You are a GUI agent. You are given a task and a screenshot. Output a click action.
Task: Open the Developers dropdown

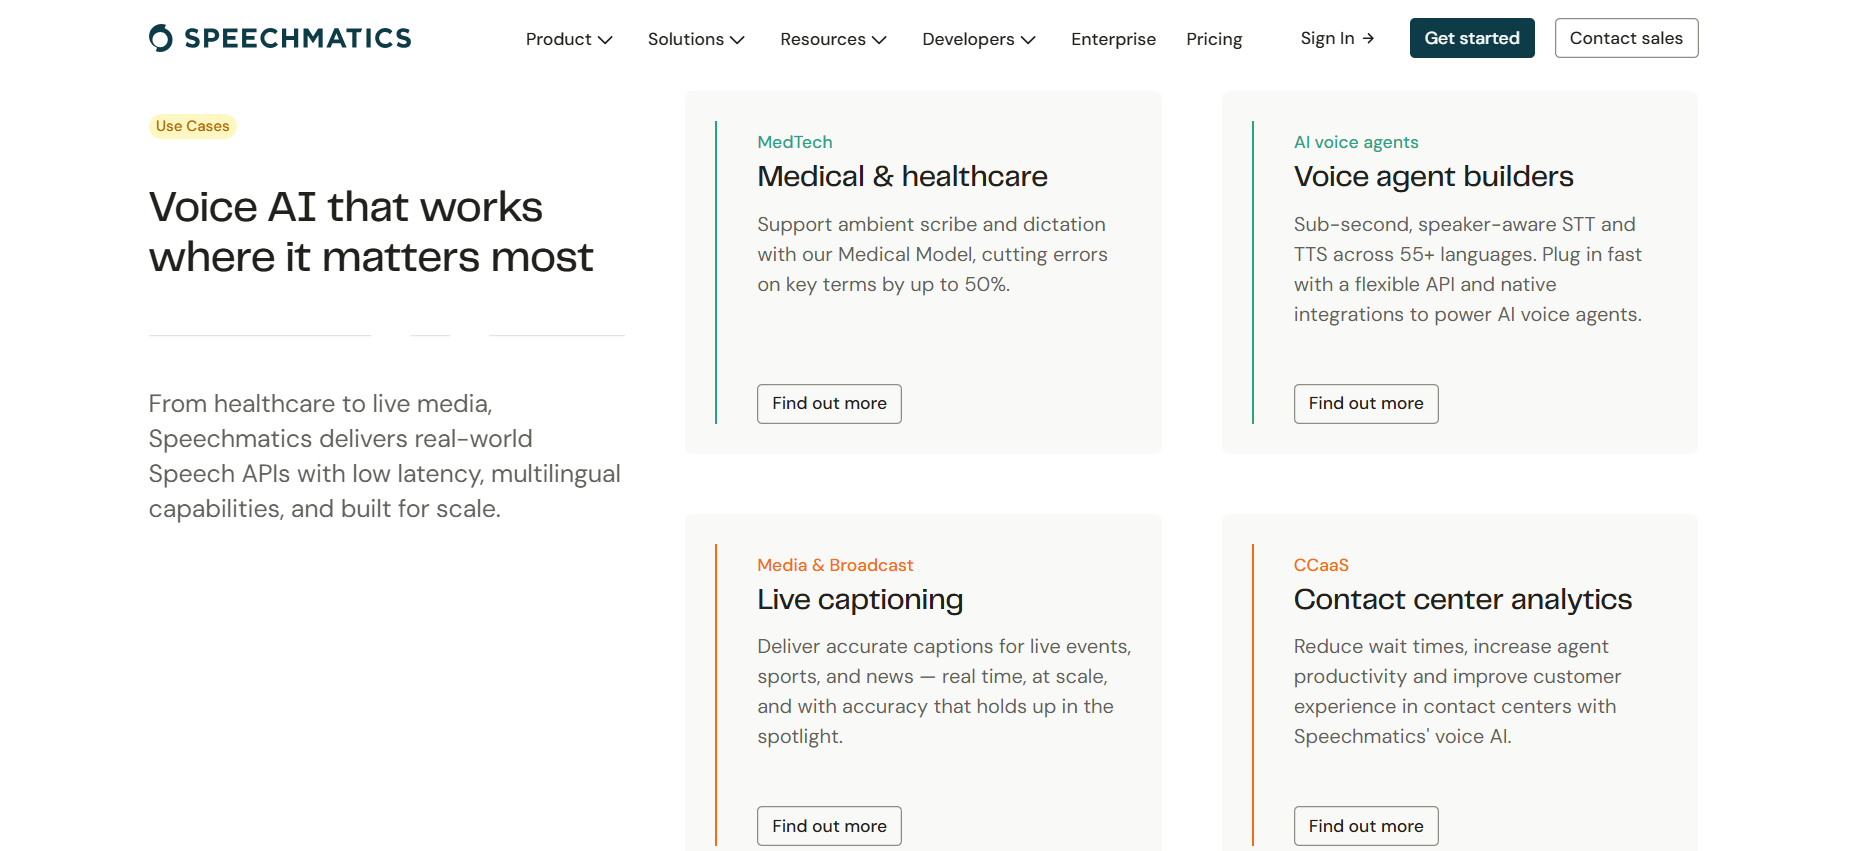(x=979, y=39)
